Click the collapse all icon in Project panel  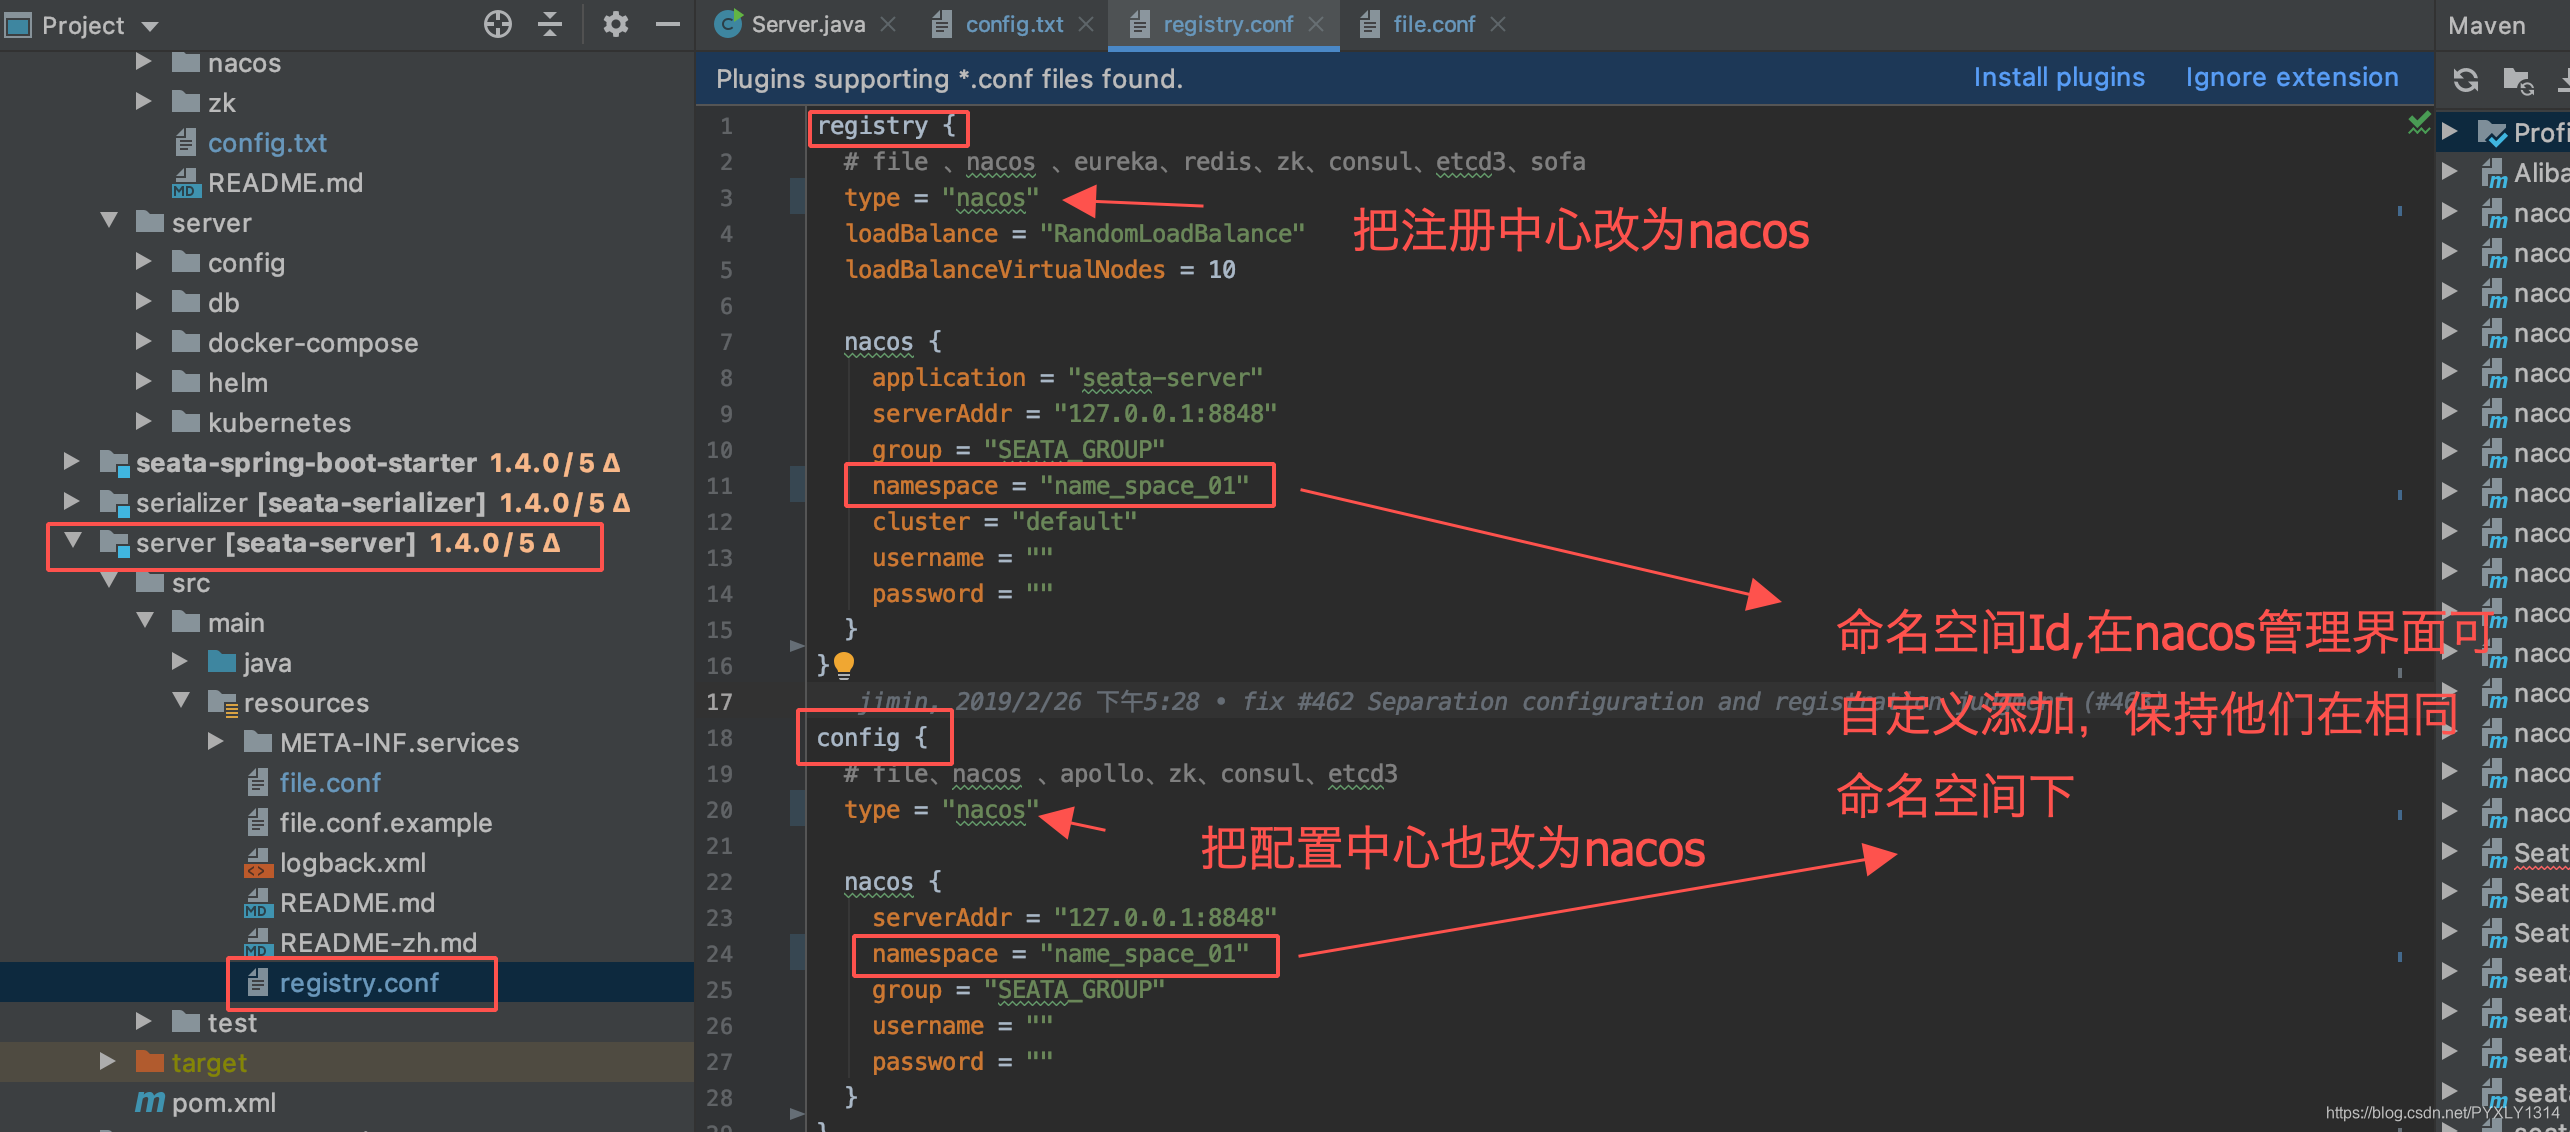[x=550, y=24]
